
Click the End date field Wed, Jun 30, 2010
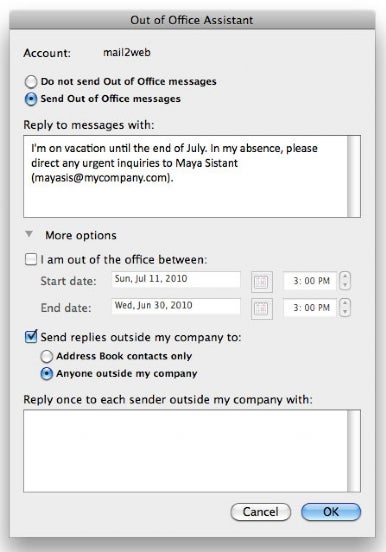(x=176, y=306)
